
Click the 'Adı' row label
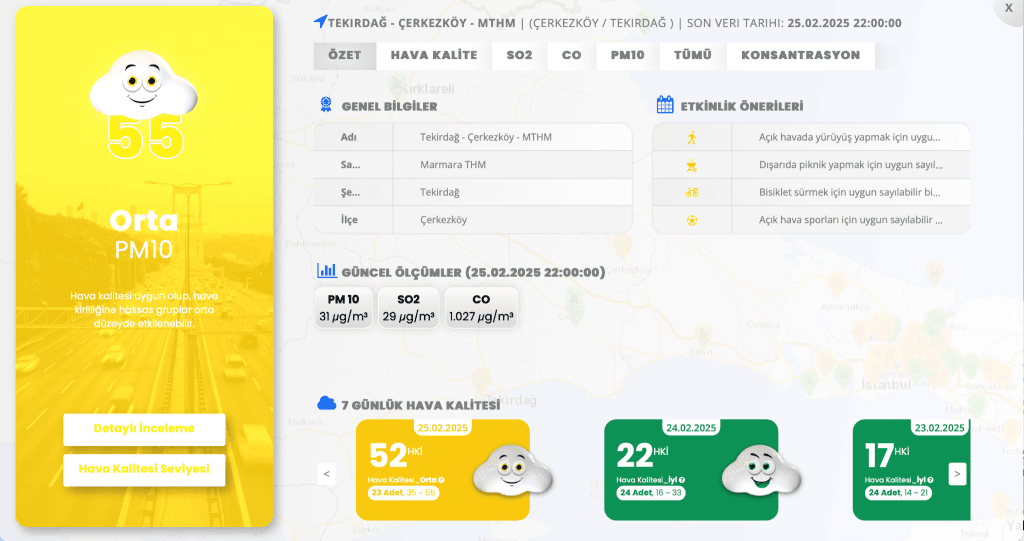pos(348,137)
